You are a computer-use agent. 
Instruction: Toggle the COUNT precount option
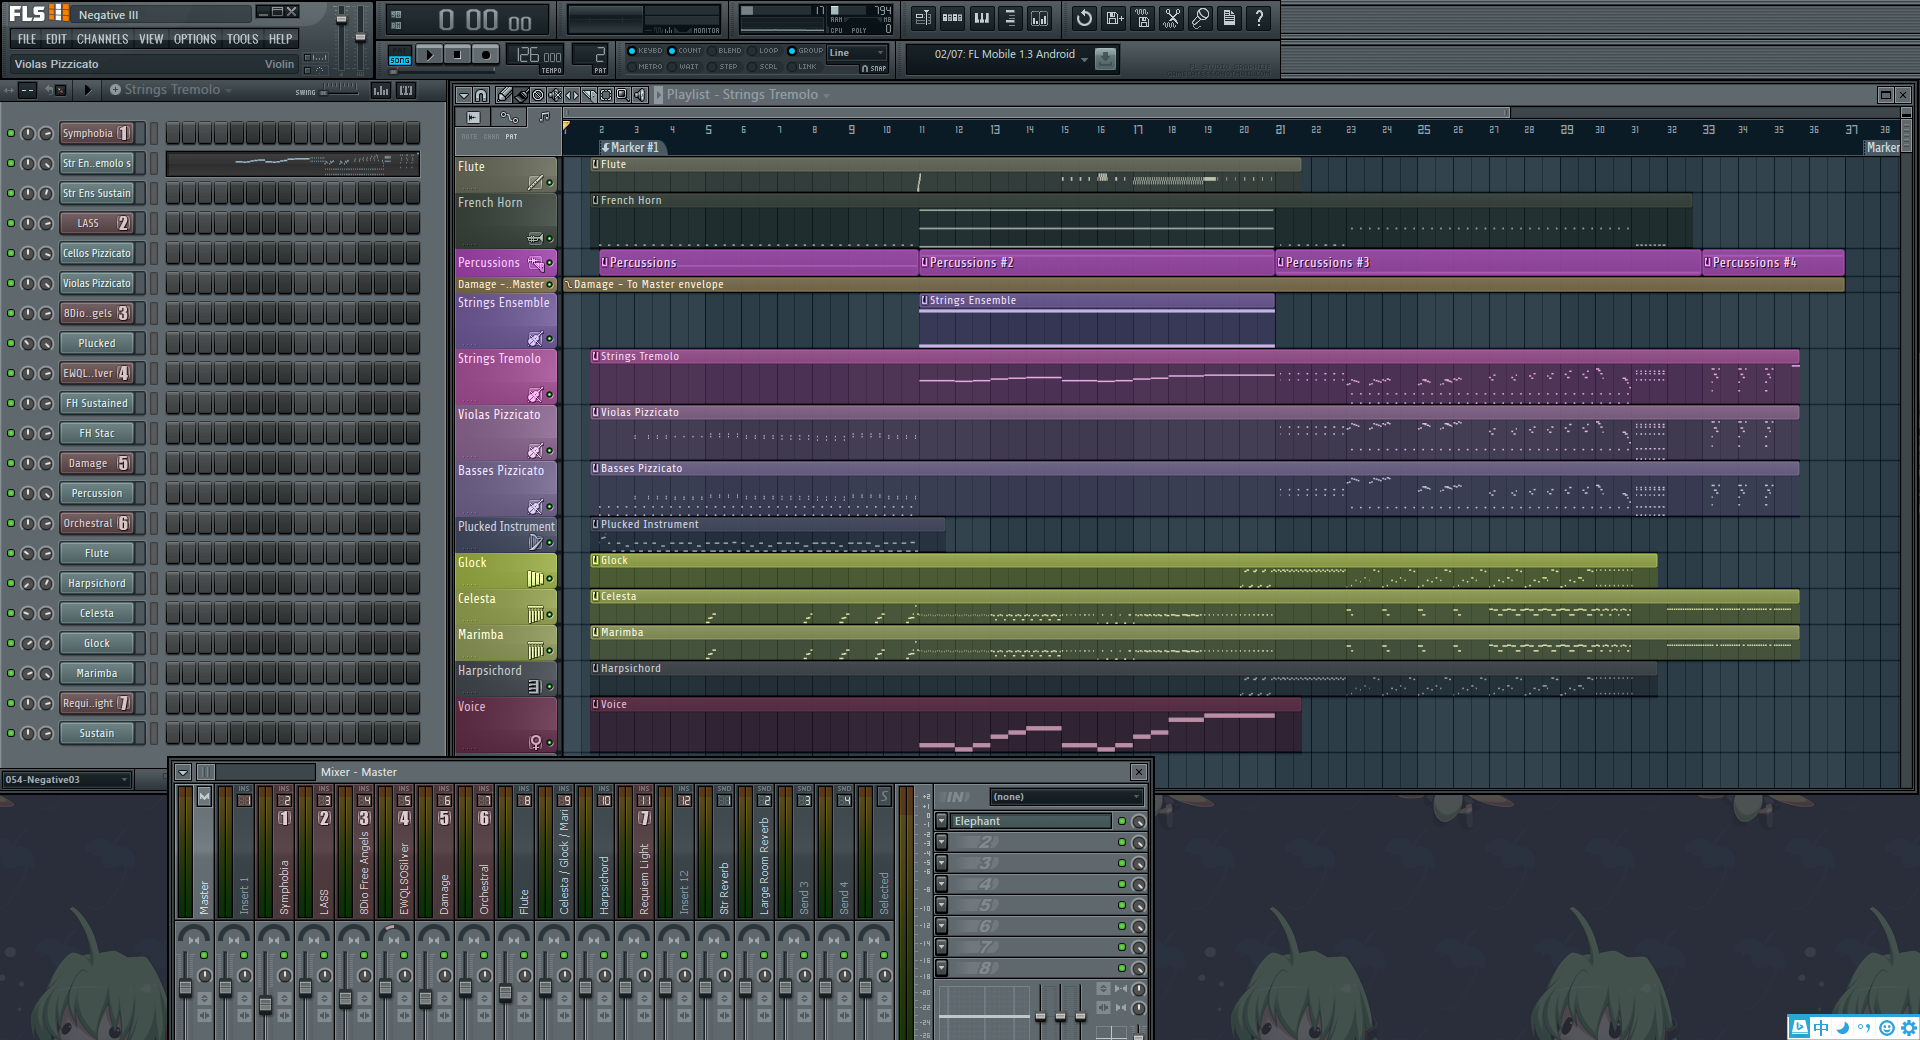pos(684,51)
